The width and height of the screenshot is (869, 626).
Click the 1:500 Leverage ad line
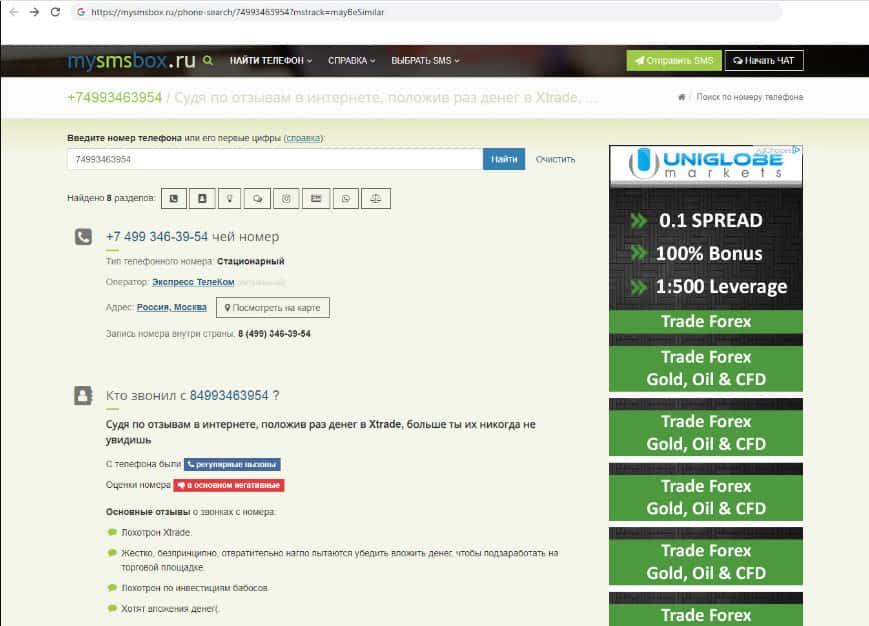(x=721, y=286)
